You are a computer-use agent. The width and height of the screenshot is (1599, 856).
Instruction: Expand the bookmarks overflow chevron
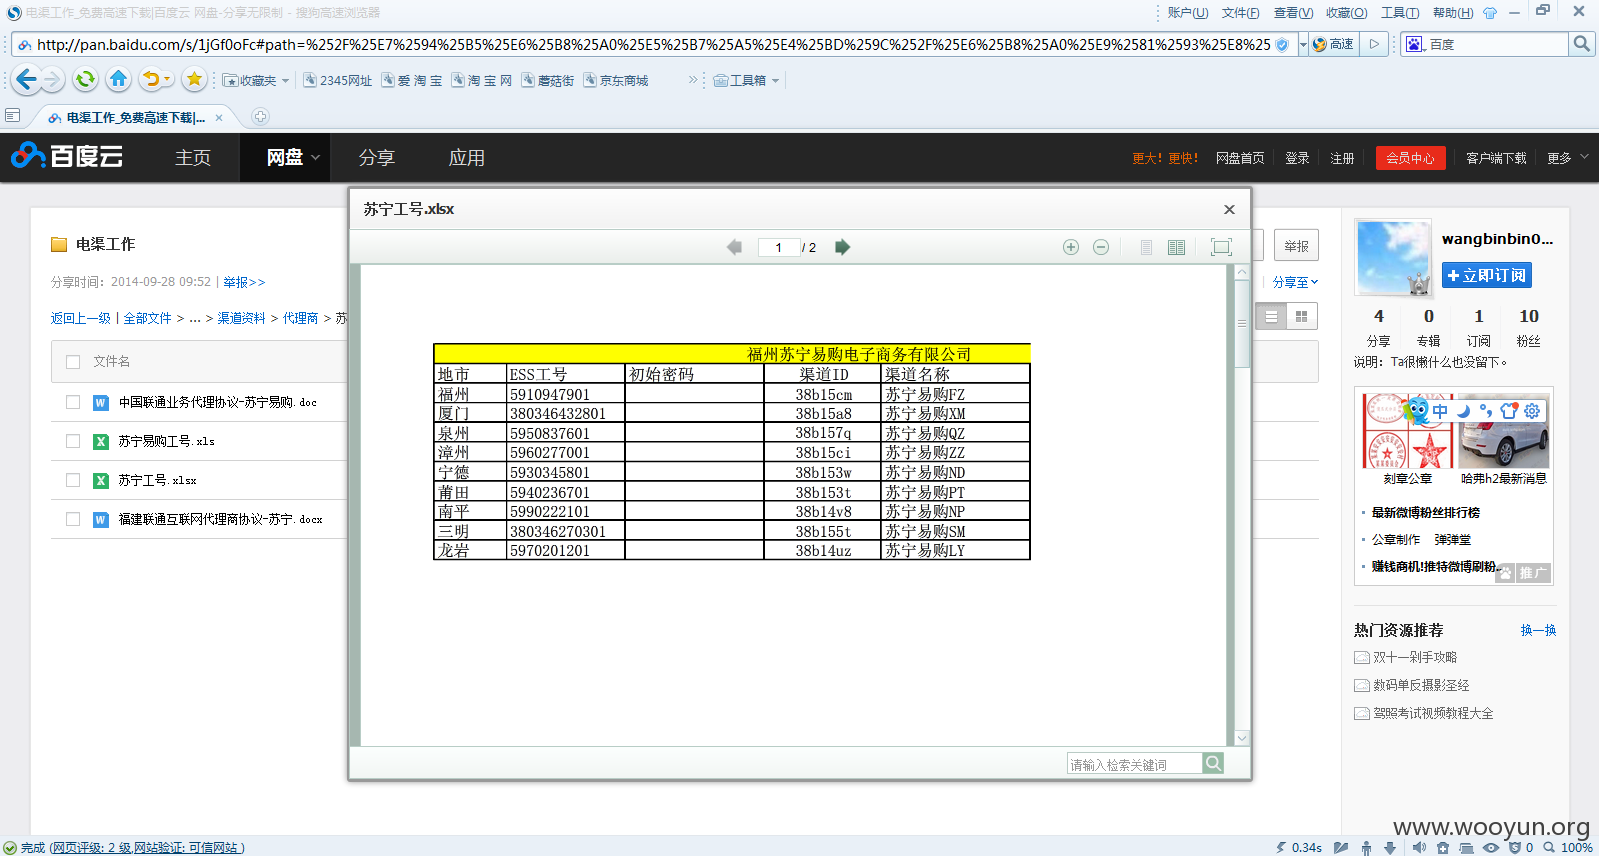click(692, 80)
